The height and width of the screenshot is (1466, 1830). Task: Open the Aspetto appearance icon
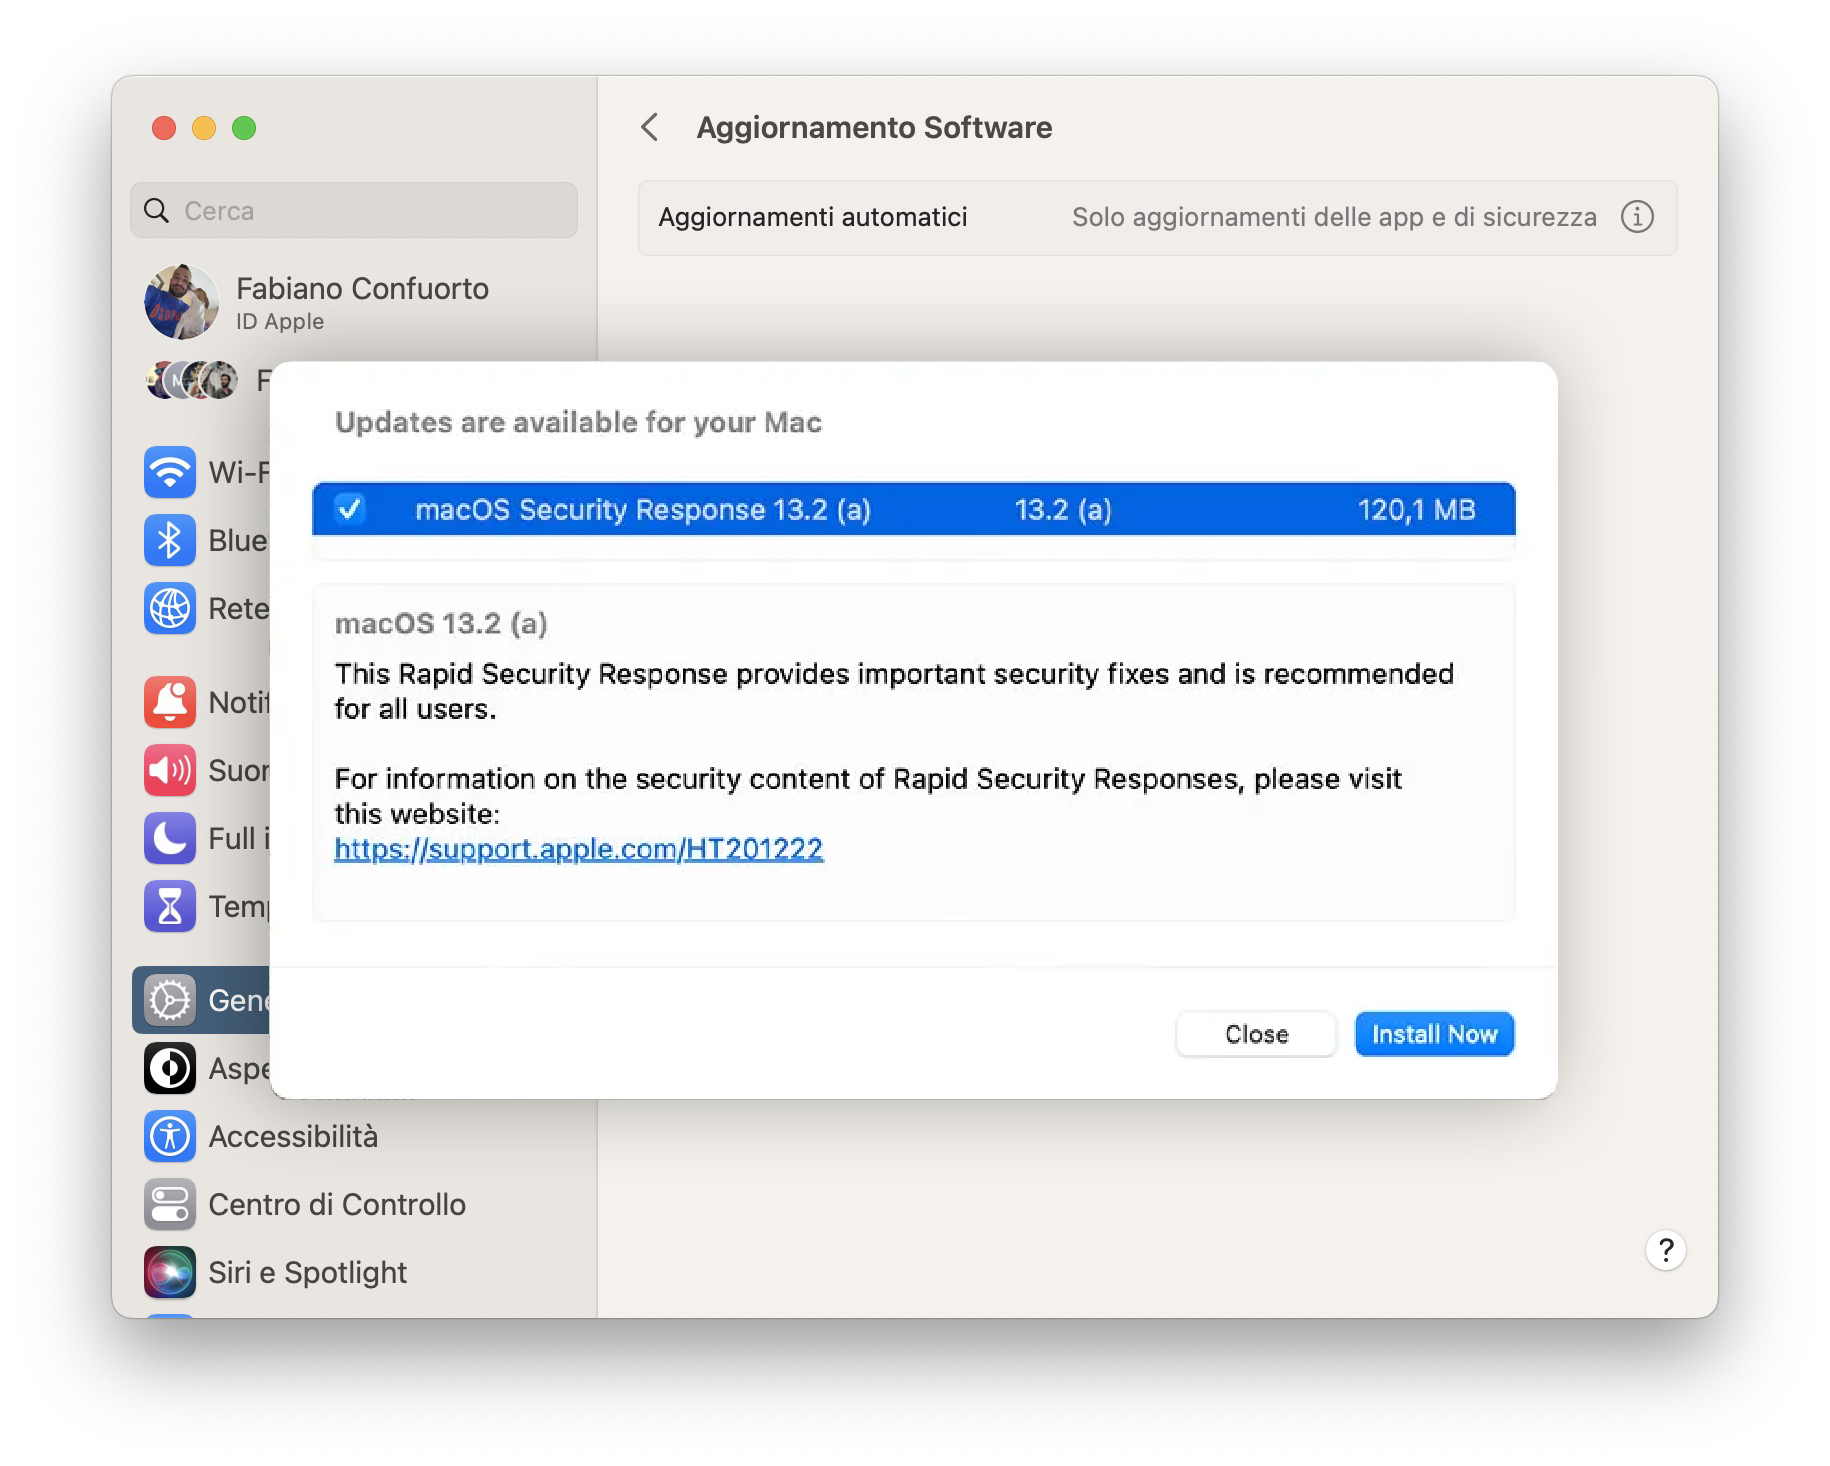point(169,1068)
